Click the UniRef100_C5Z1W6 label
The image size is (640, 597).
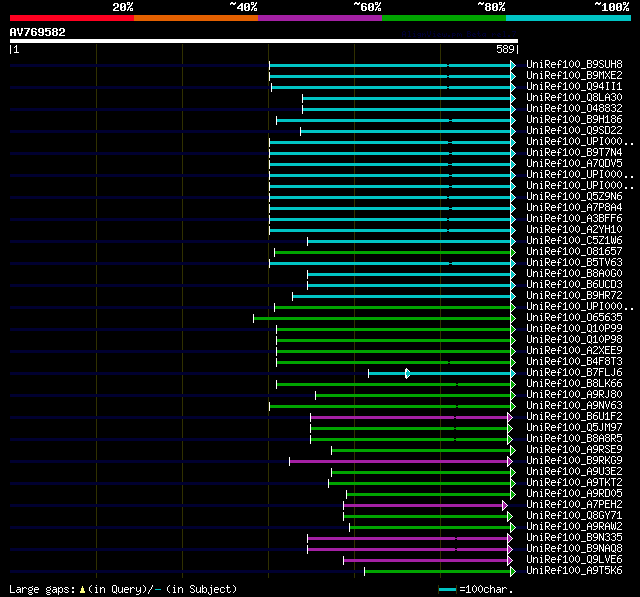(x=574, y=241)
